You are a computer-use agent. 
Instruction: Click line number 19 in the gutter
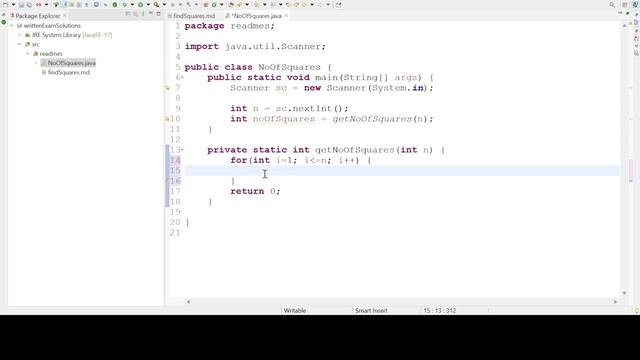[x=175, y=212]
